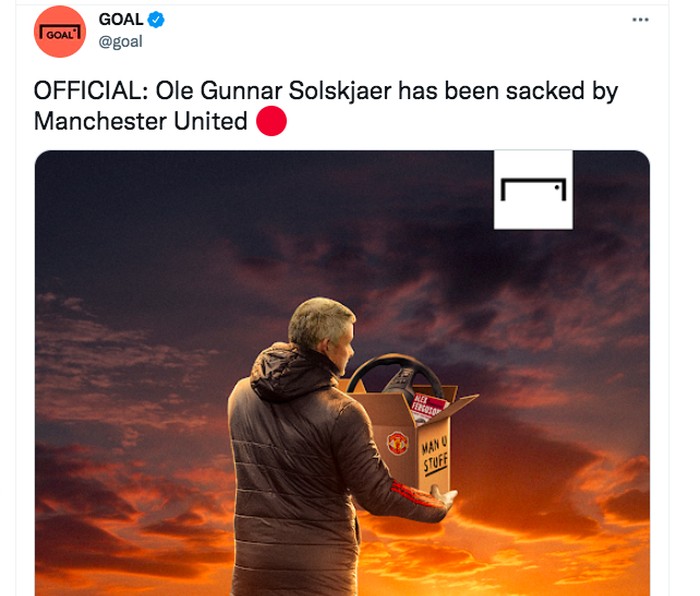This screenshot has height=596, width=700.
Task: Select the tweet text starting with OFFICIAL
Action: pos(326,106)
